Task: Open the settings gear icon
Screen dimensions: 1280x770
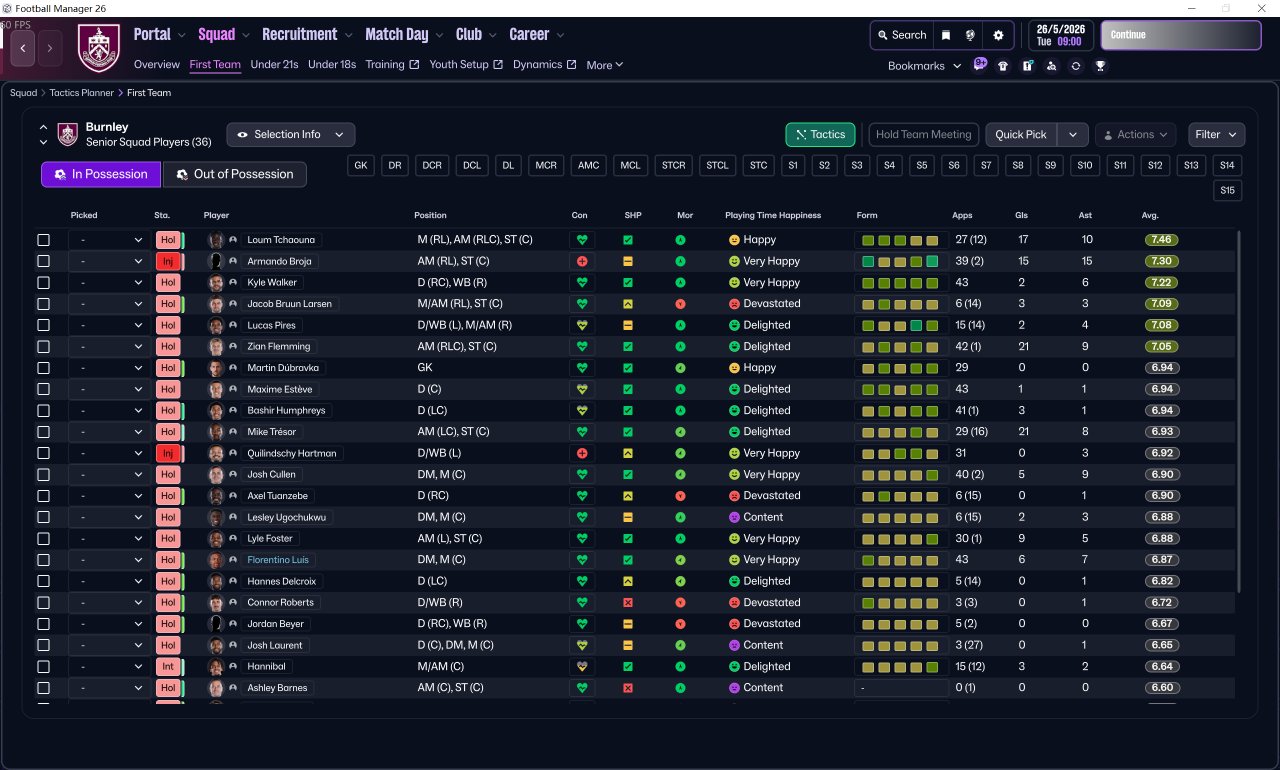Action: pos(998,35)
